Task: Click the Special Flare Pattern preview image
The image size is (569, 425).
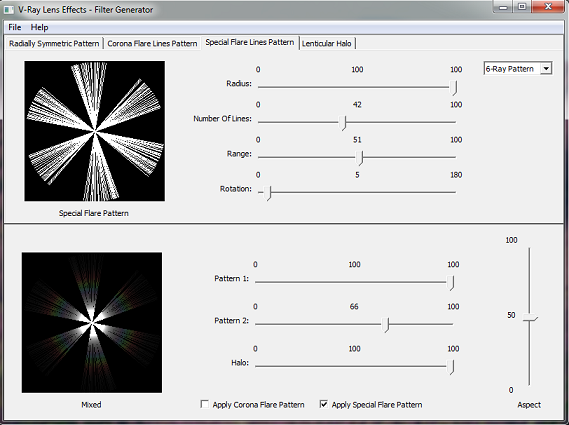Action: coord(94,131)
